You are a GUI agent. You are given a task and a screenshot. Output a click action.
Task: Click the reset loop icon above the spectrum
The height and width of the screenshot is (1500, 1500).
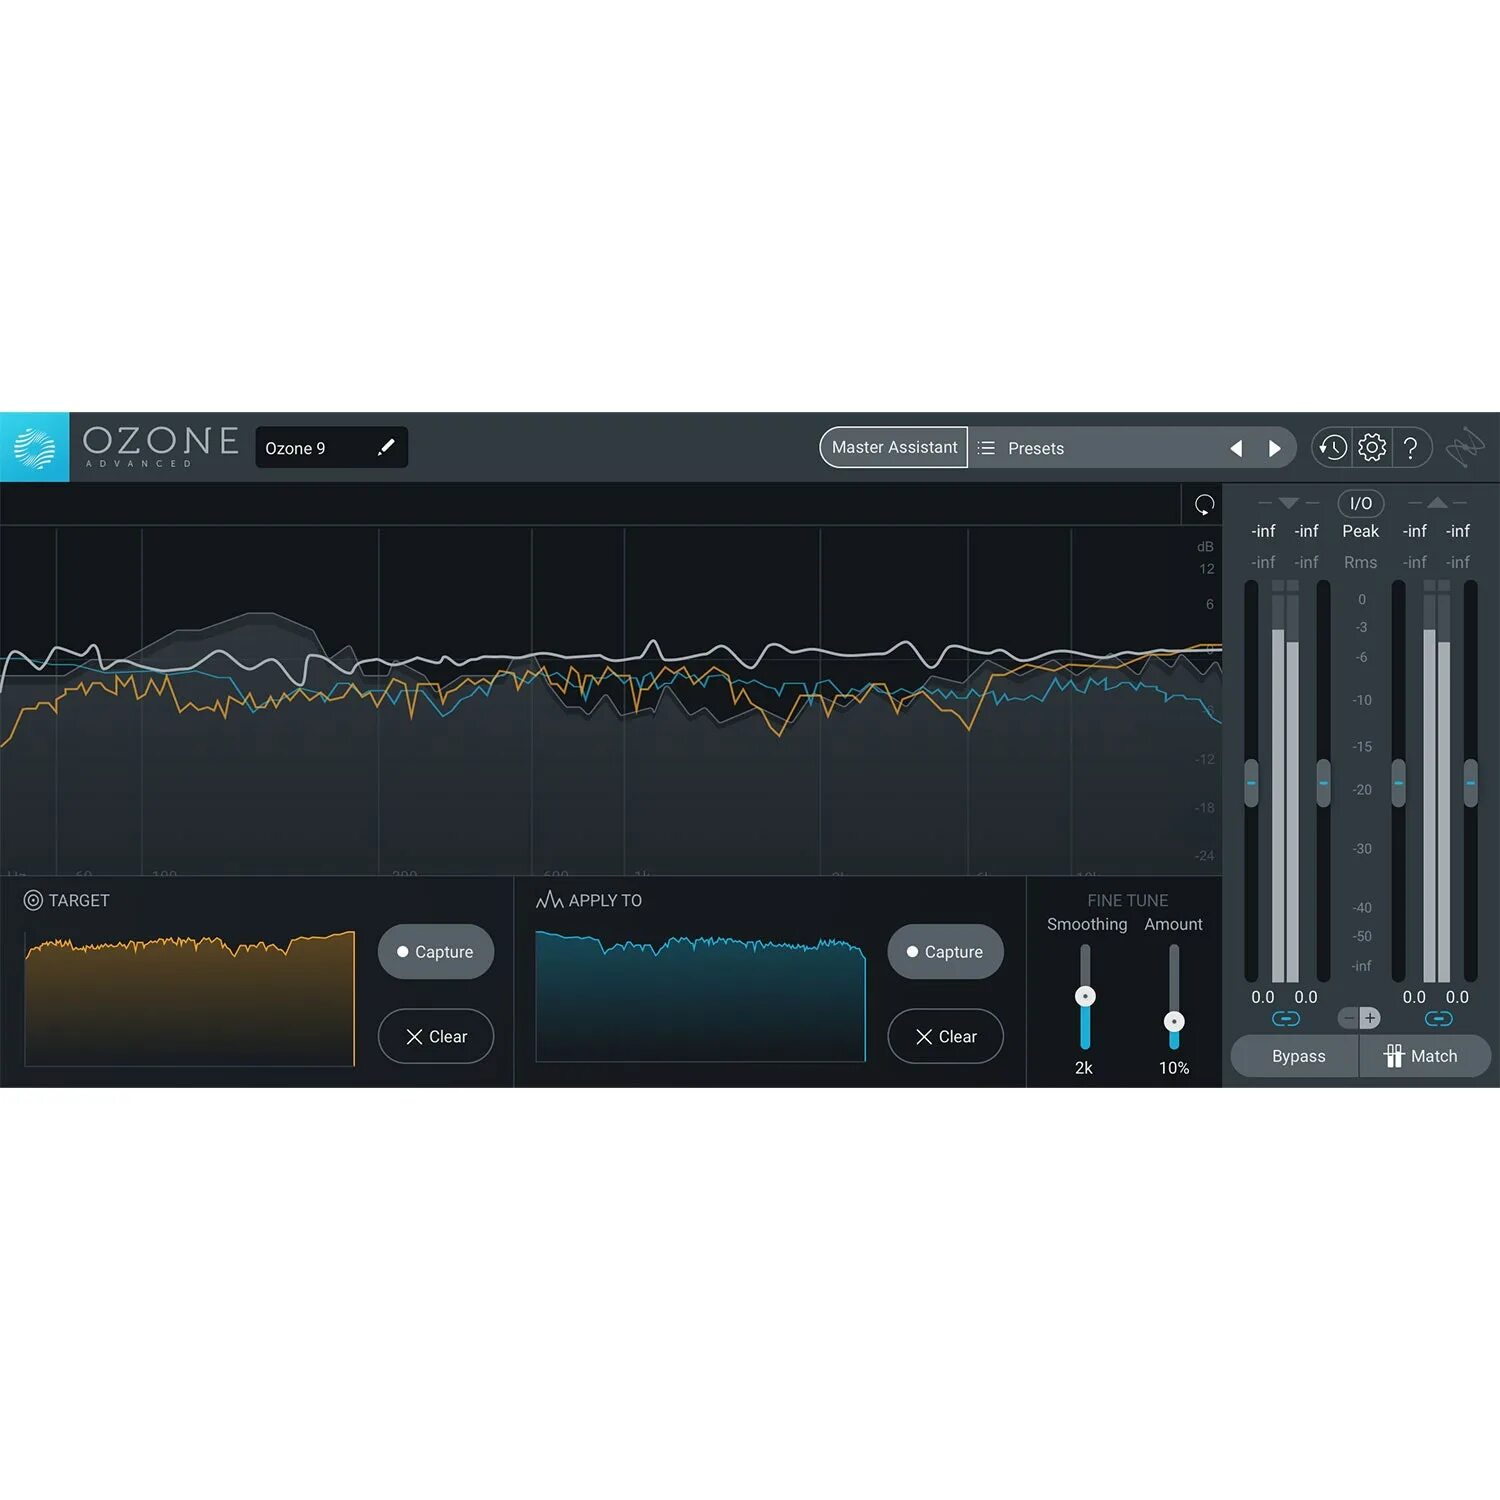click(1204, 505)
